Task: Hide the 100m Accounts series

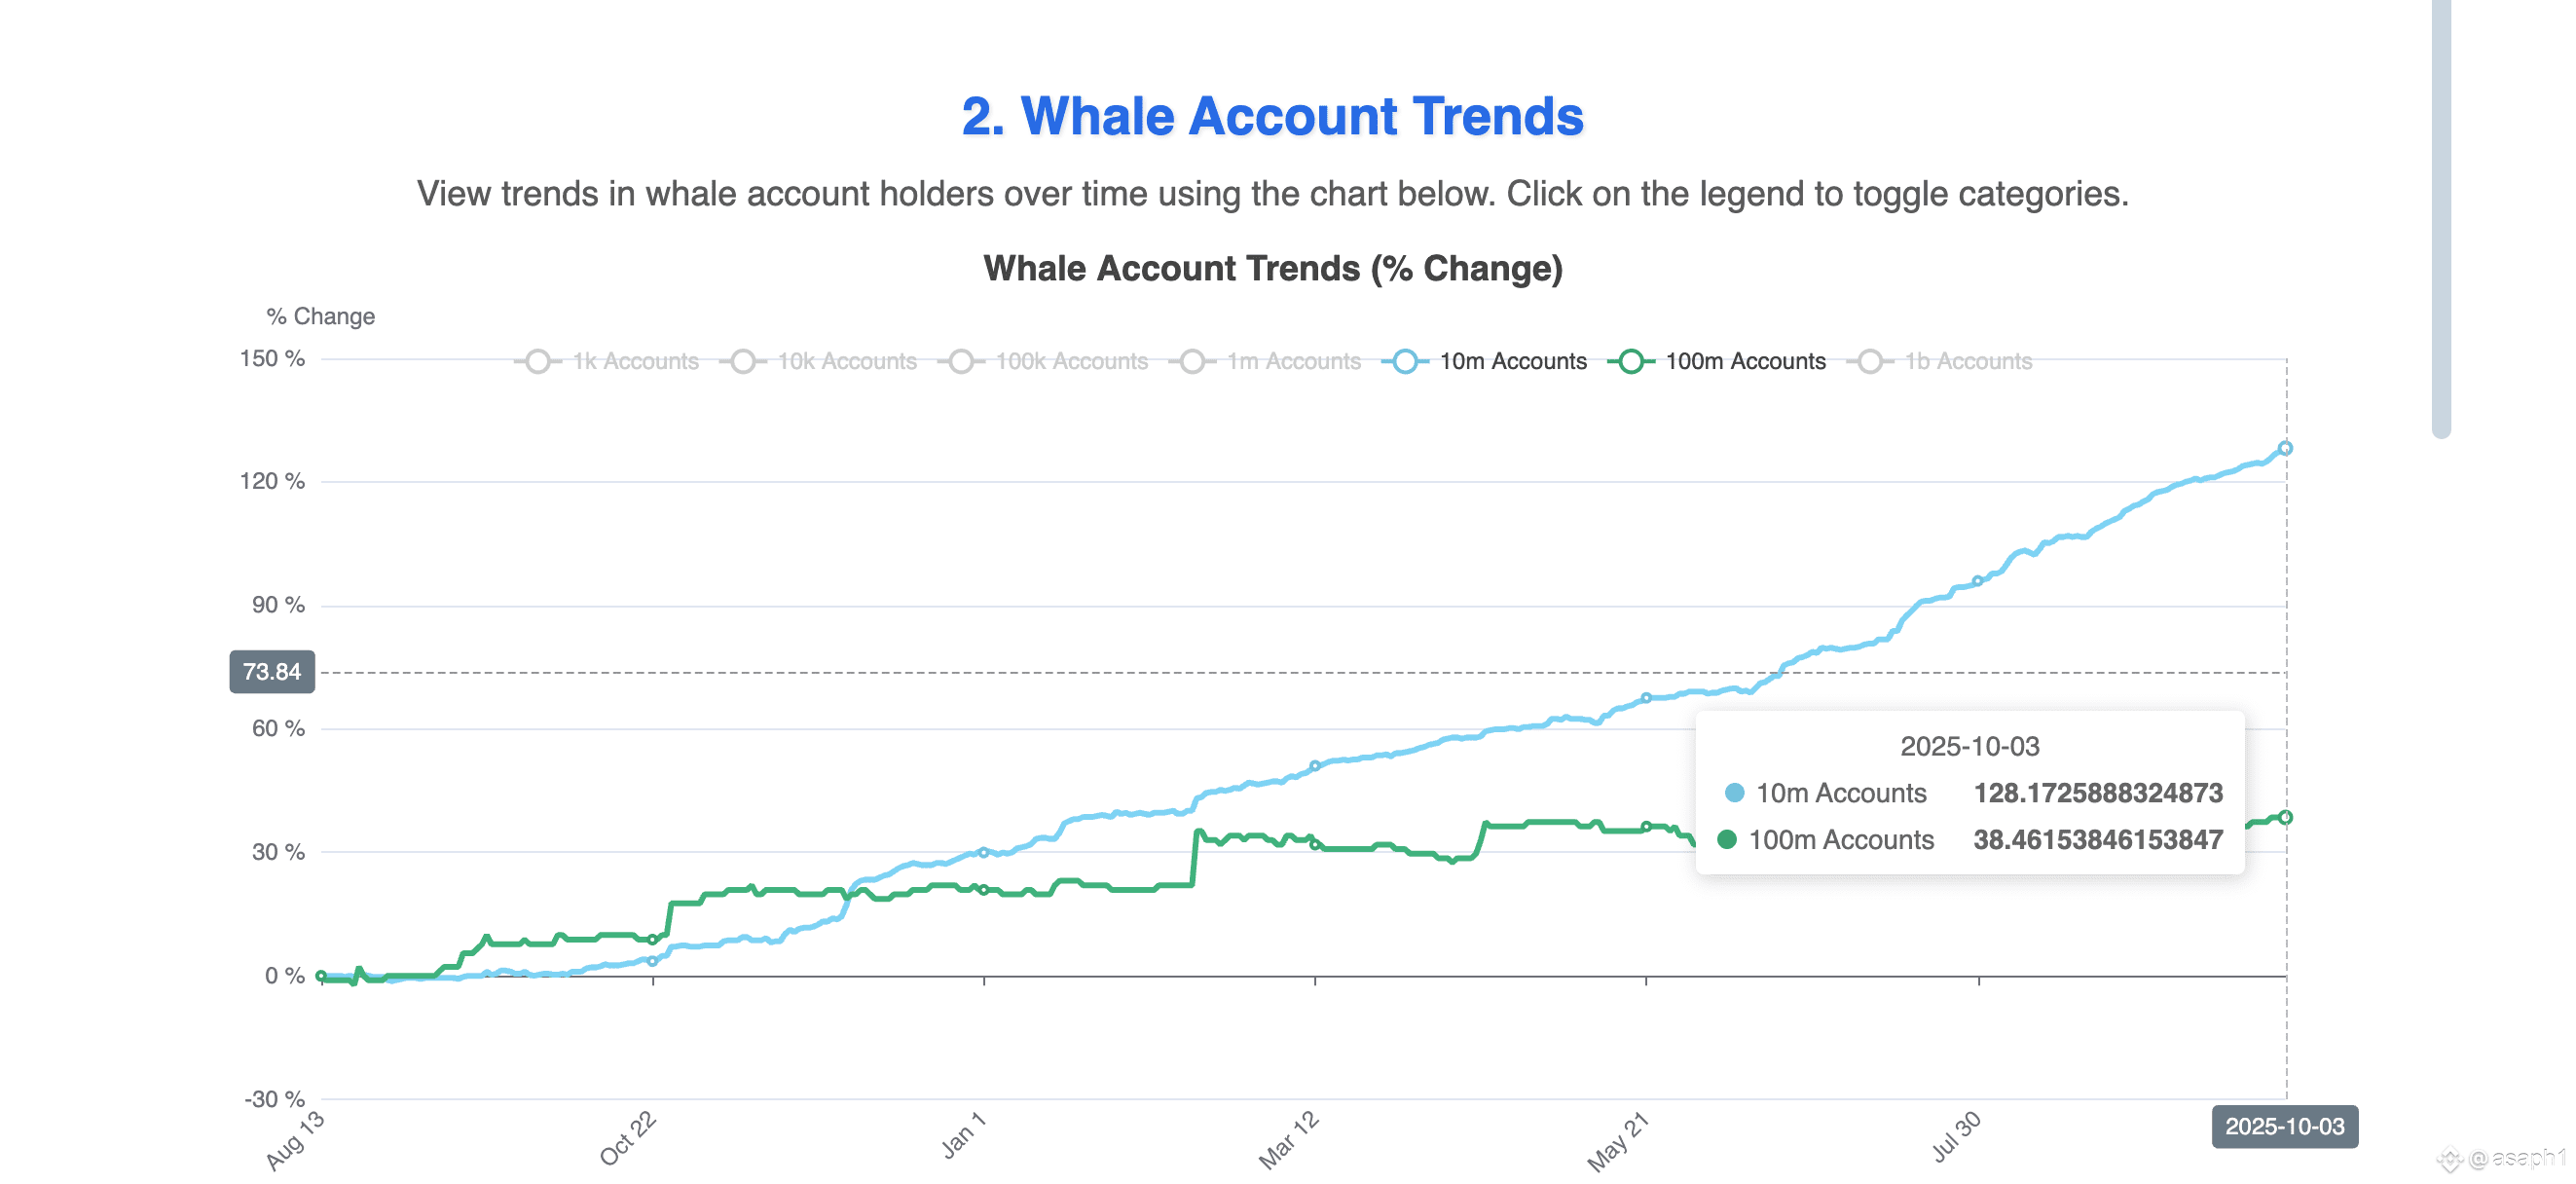Action: [x=1716, y=361]
